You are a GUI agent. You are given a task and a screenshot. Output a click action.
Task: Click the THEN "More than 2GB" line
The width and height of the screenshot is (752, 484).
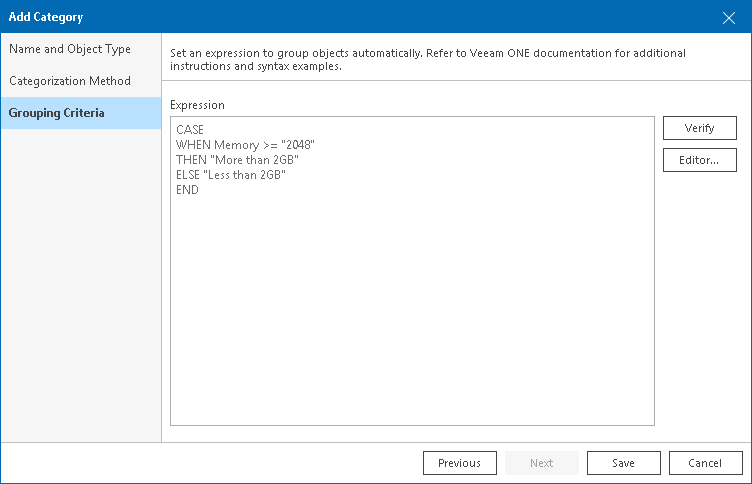(x=237, y=160)
